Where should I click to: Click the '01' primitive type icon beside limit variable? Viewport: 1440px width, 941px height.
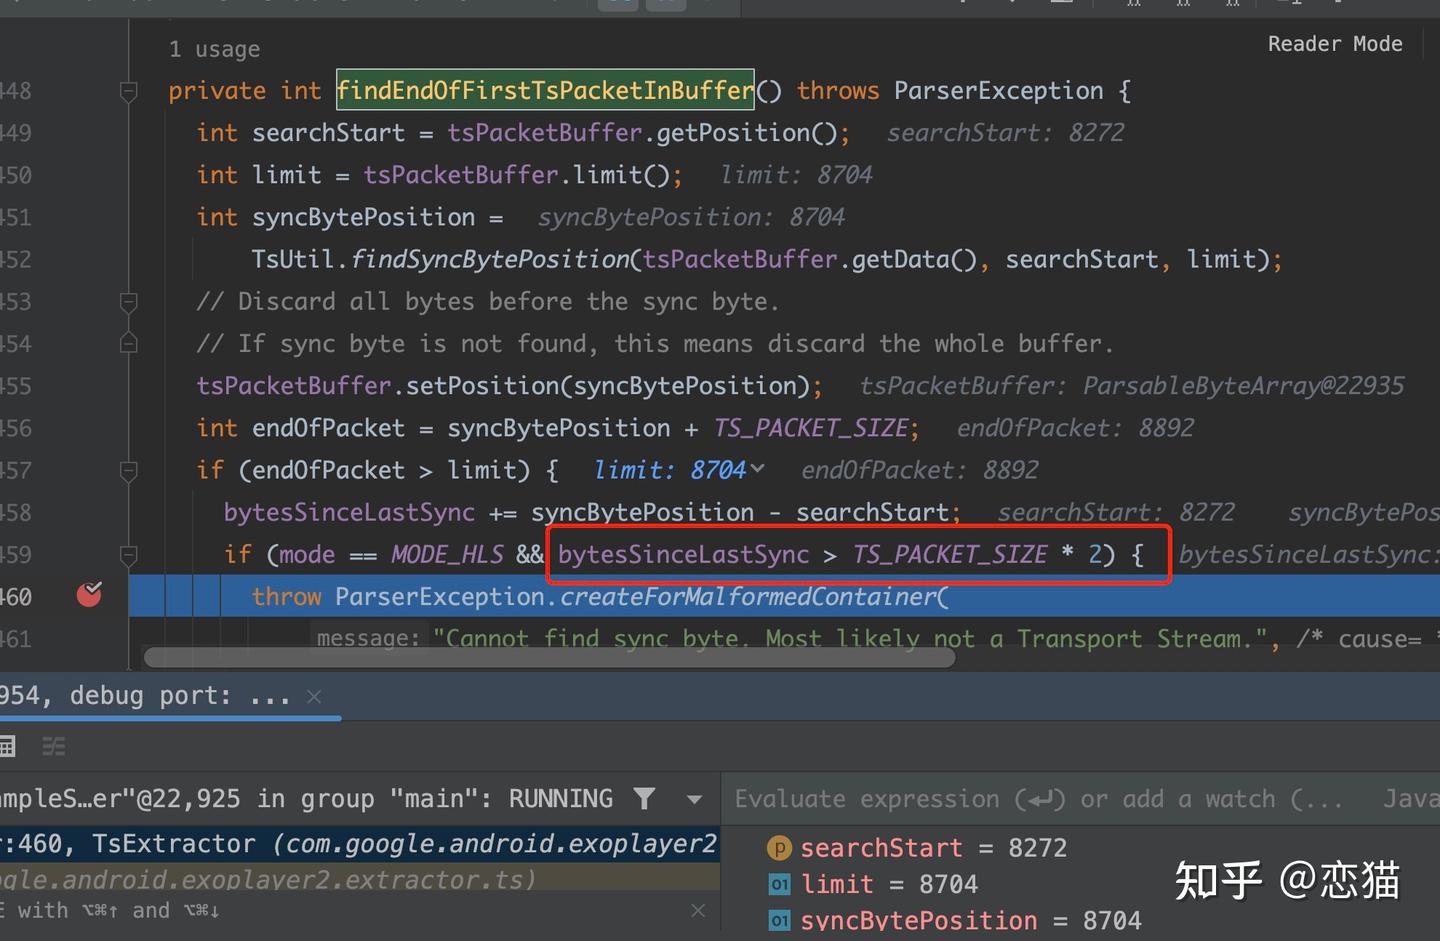click(779, 883)
